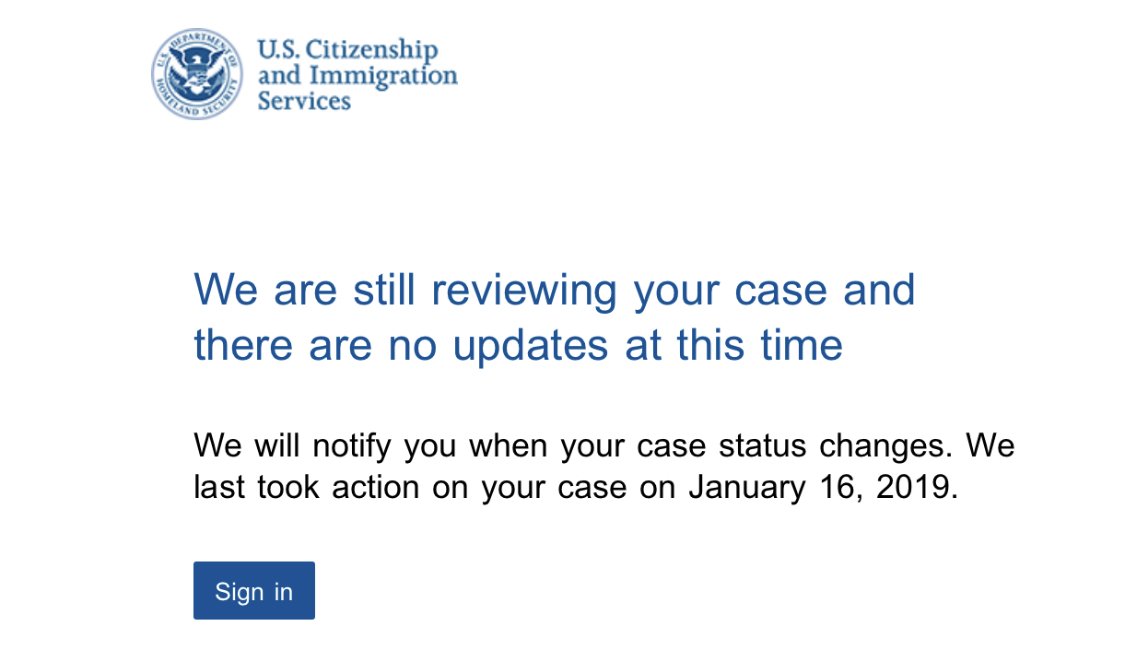
Task: Click the 'no updates at this time' heading line
Action: [x=518, y=345]
